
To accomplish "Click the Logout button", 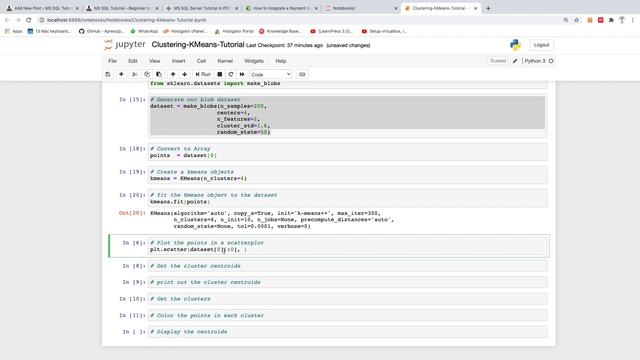I will click(541, 45).
